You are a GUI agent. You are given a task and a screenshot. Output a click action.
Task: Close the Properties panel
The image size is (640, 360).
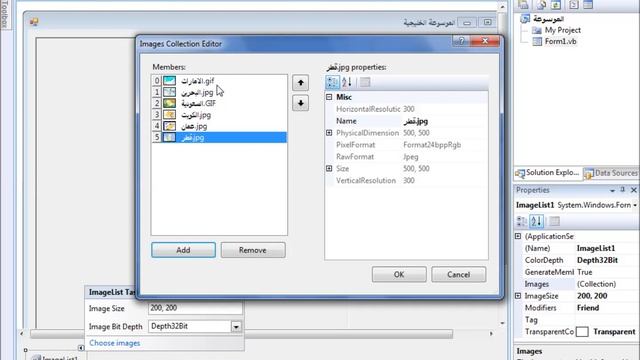633,190
